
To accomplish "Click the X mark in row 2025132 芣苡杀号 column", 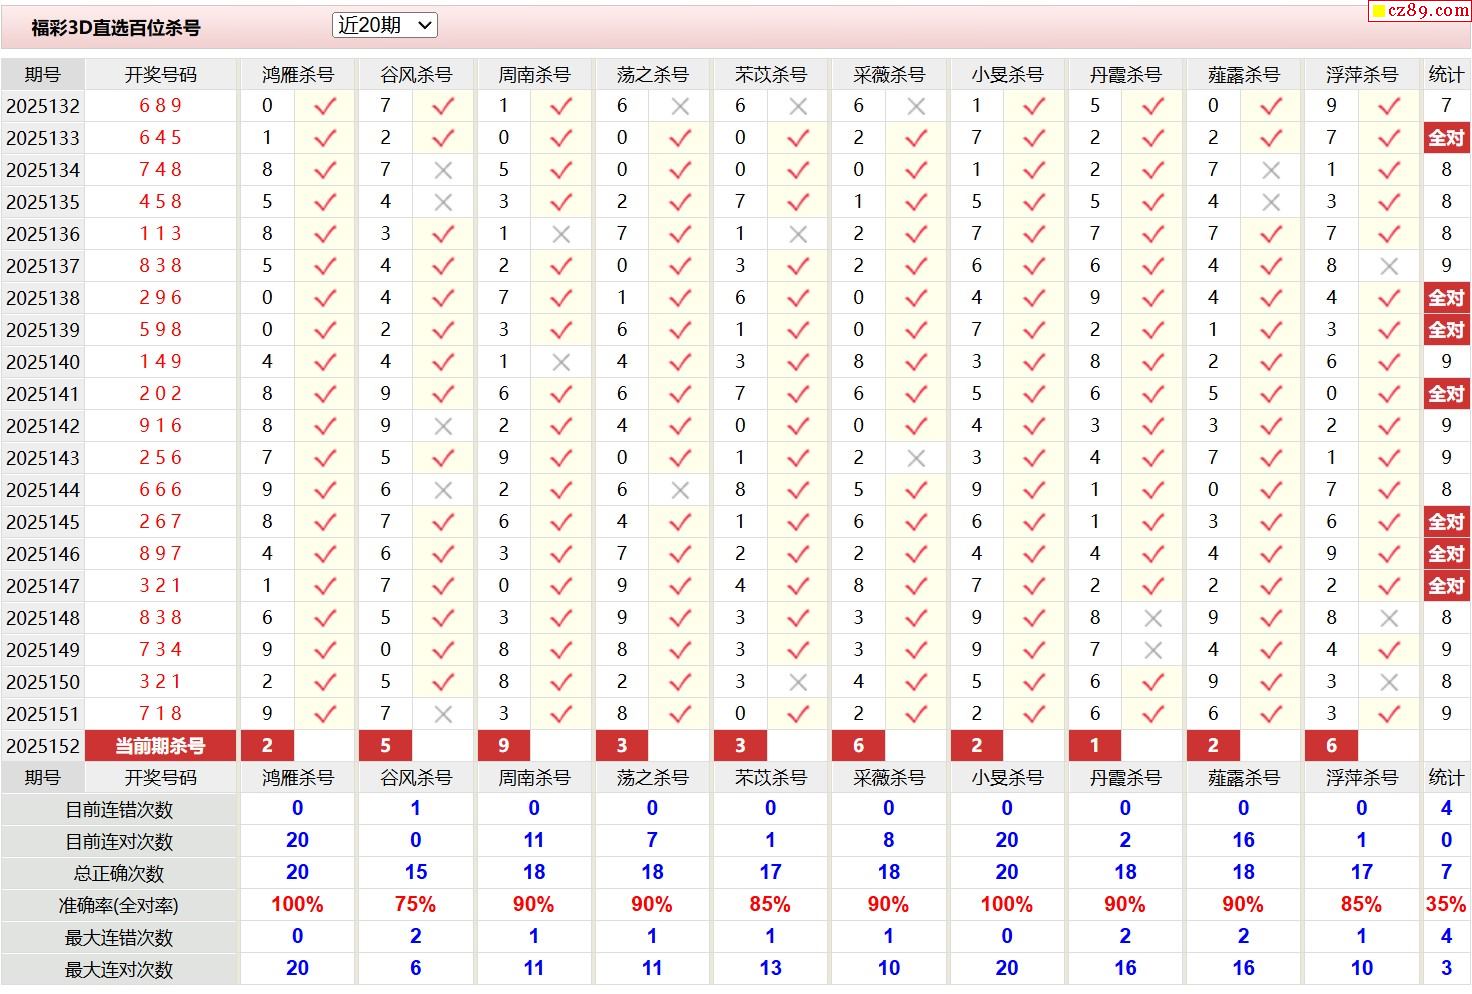I will 798,105.
